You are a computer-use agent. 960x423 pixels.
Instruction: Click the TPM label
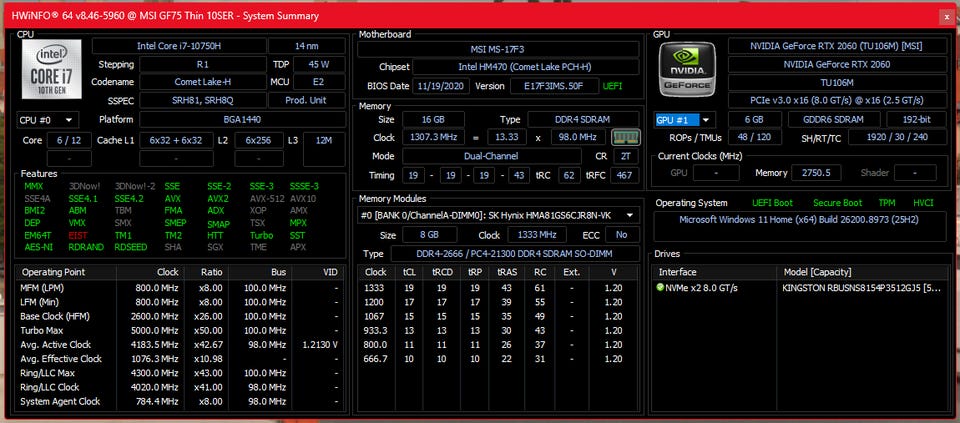pyautogui.click(x=887, y=203)
